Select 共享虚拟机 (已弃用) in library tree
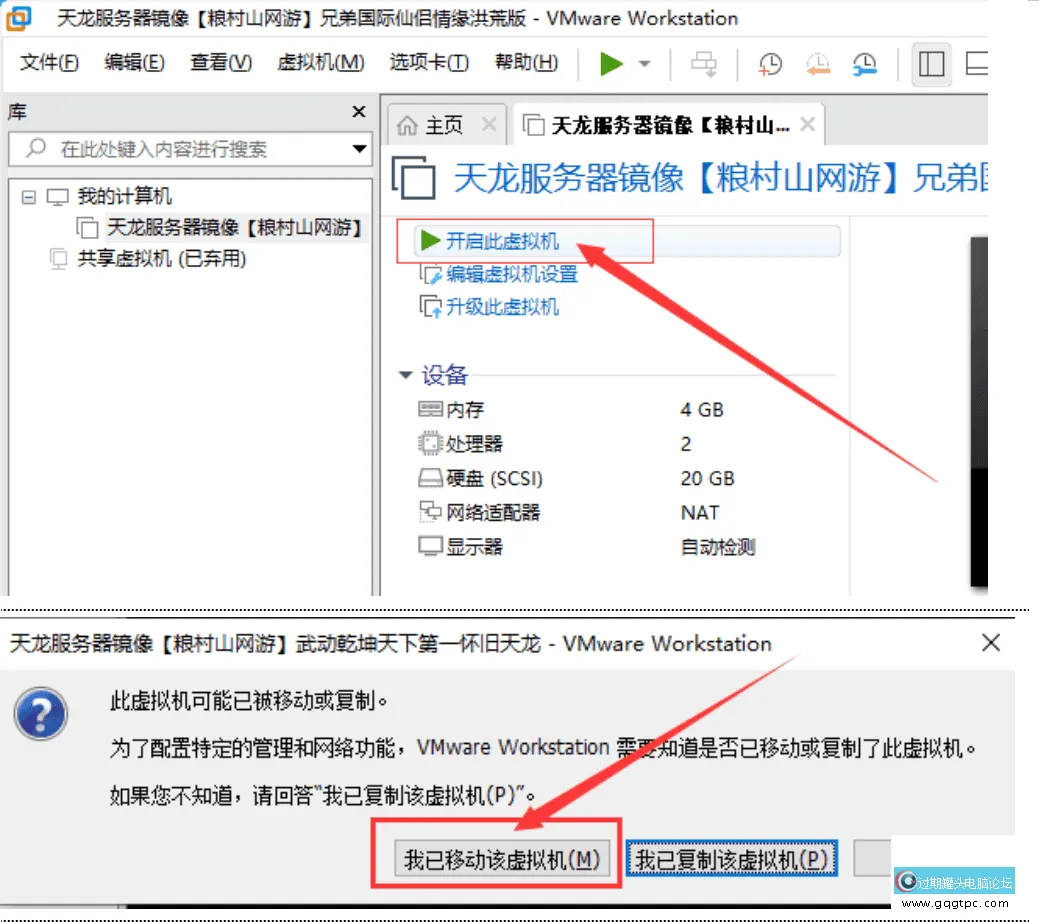 [162, 259]
